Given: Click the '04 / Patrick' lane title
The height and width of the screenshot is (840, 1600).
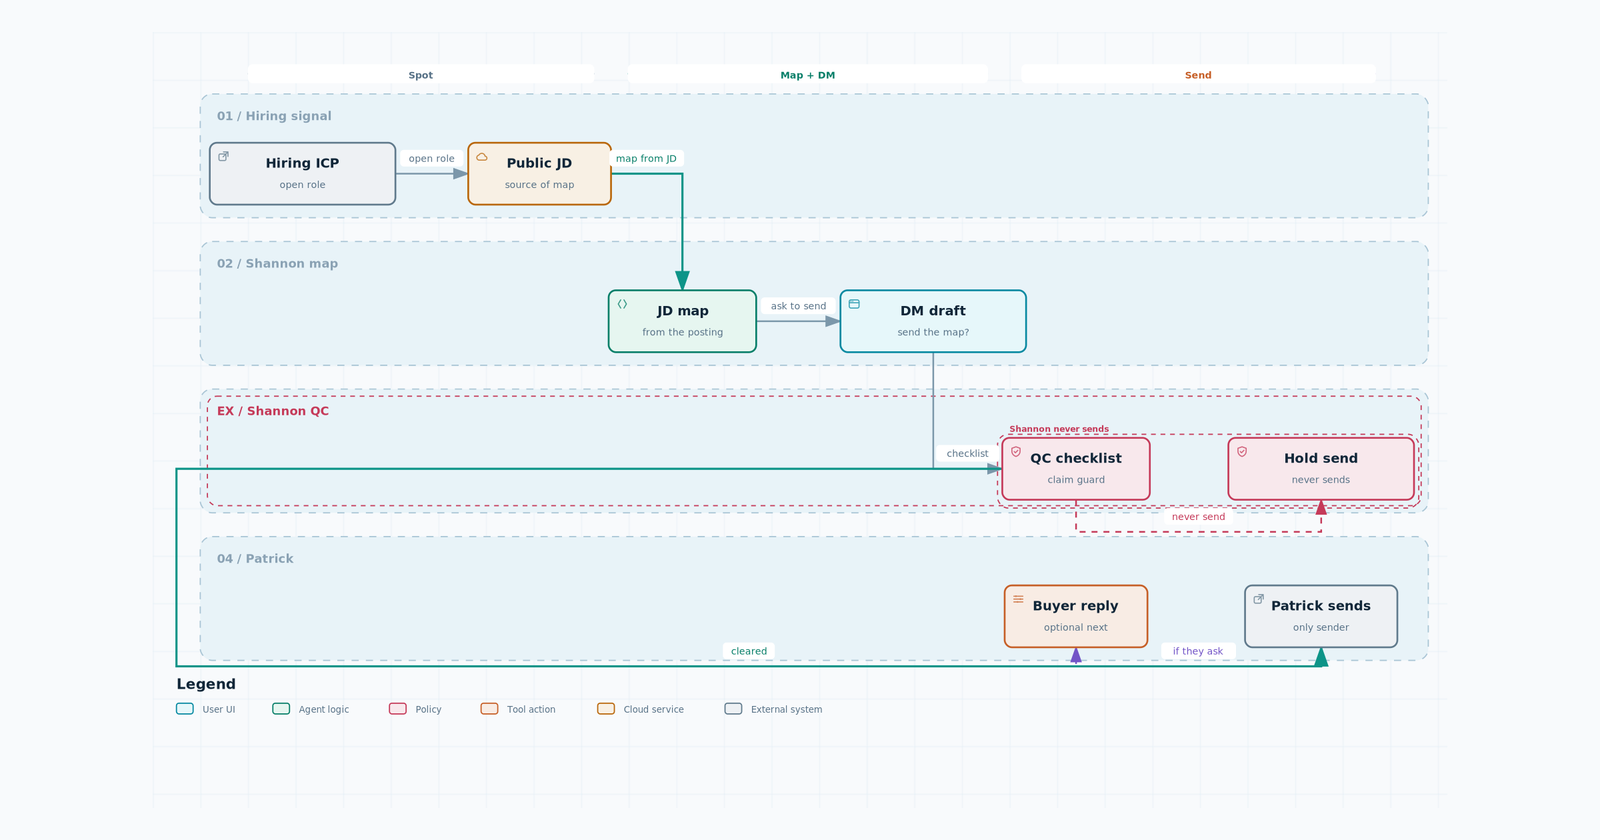Looking at the screenshot, I should 255,559.
